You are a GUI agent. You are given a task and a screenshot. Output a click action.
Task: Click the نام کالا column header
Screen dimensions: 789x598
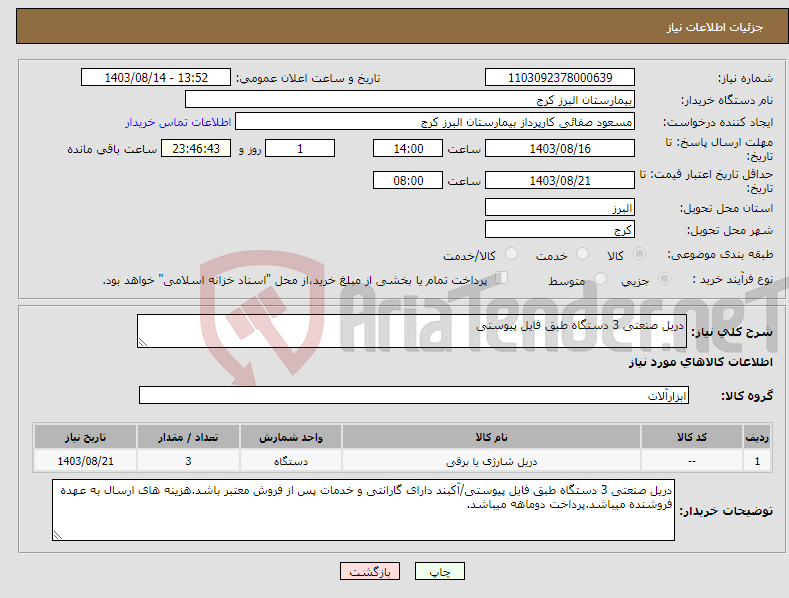pyautogui.click(x=491, y=437)
